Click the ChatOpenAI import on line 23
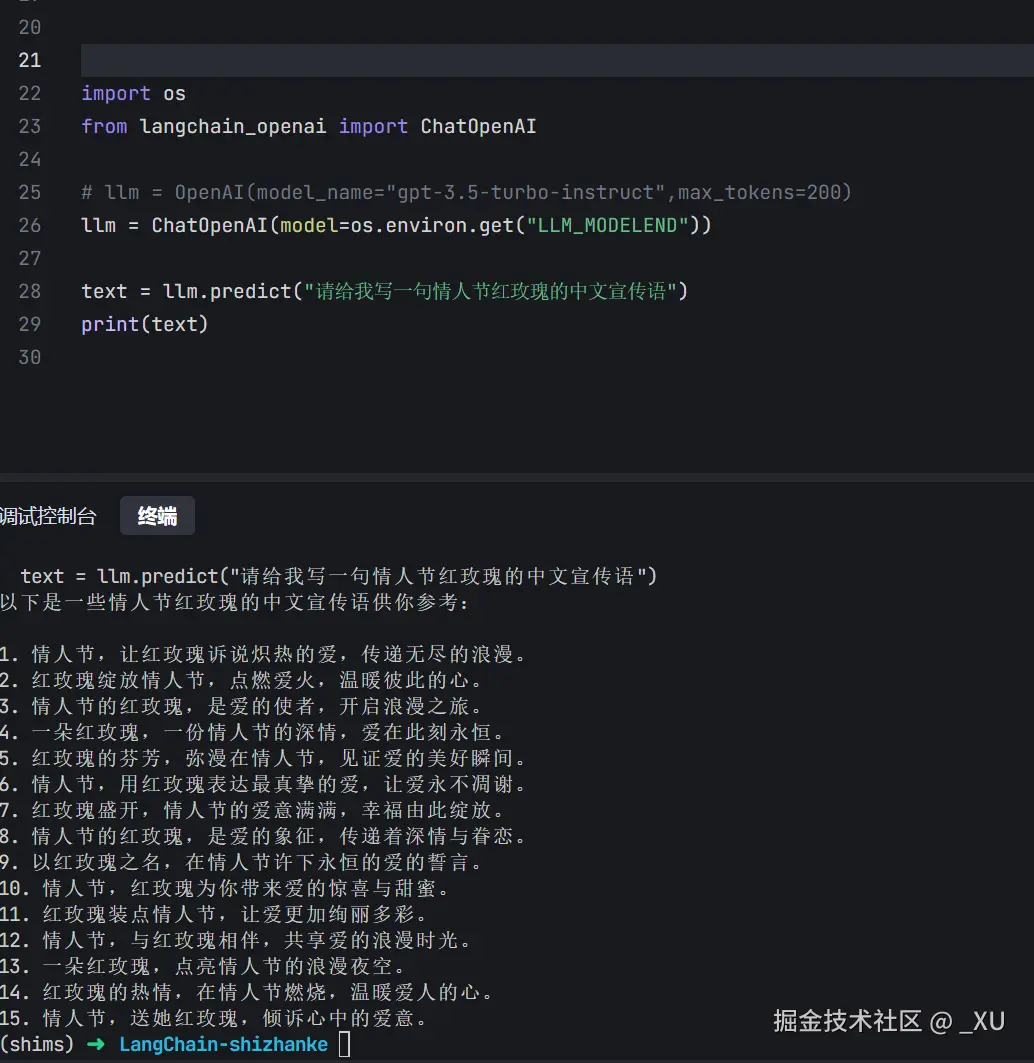Image resolution: width=1034 pixels, height=1063 pixels. tap(478, 126)
